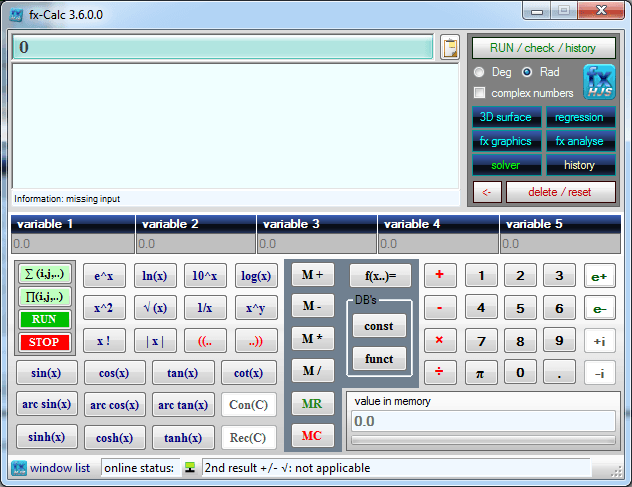Insert the tanh(x) function

[x=183, y=437]
